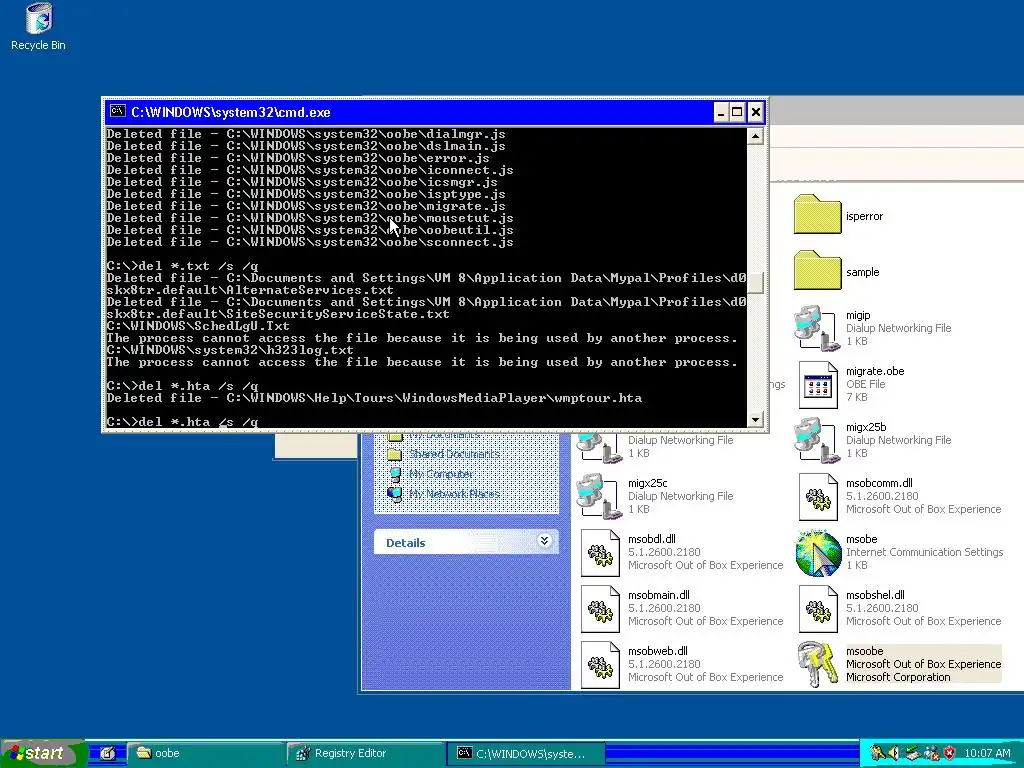This screenshot has width=1024, height=768.
Task: Switch to the cmd.exe taskbar button
Action: (526, 753)
